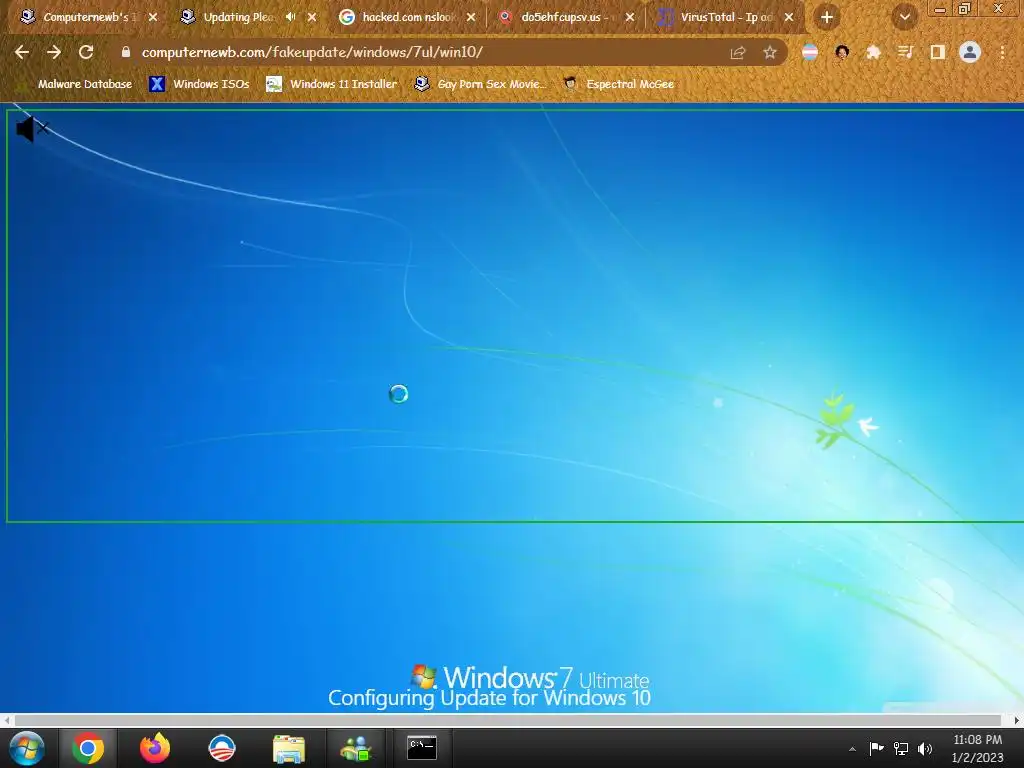View site security lock info
1024x768 pixels.
tap(126, 52)
